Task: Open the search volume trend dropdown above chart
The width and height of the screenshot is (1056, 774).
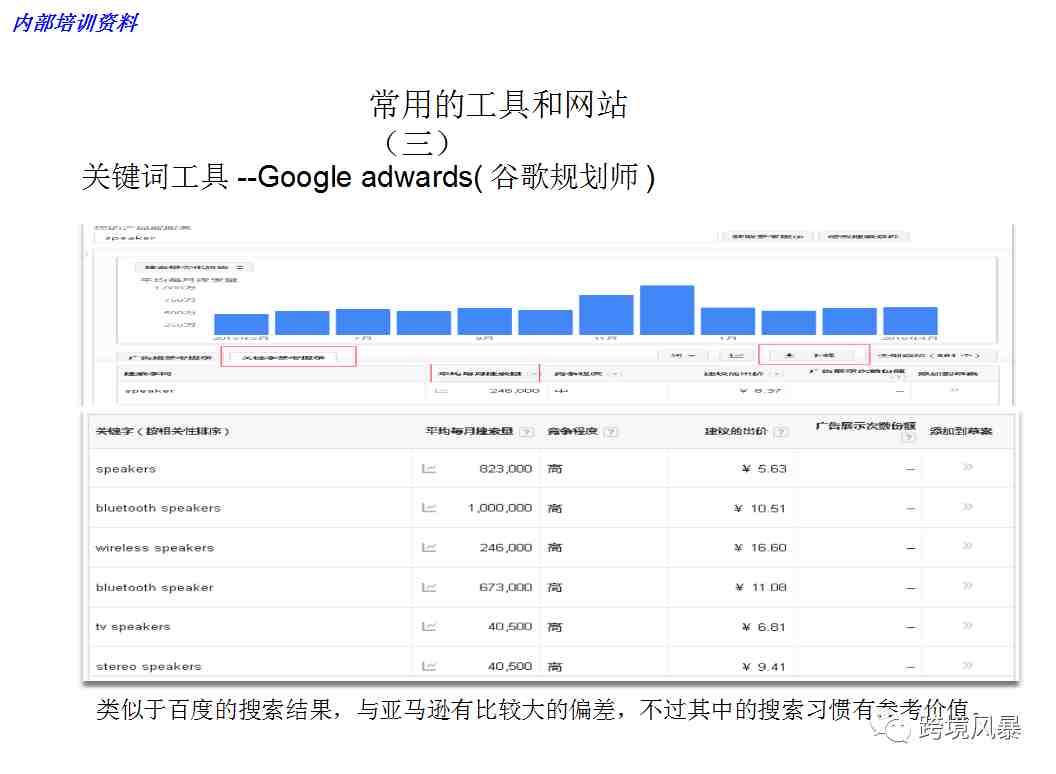Action: click(194, 267)
